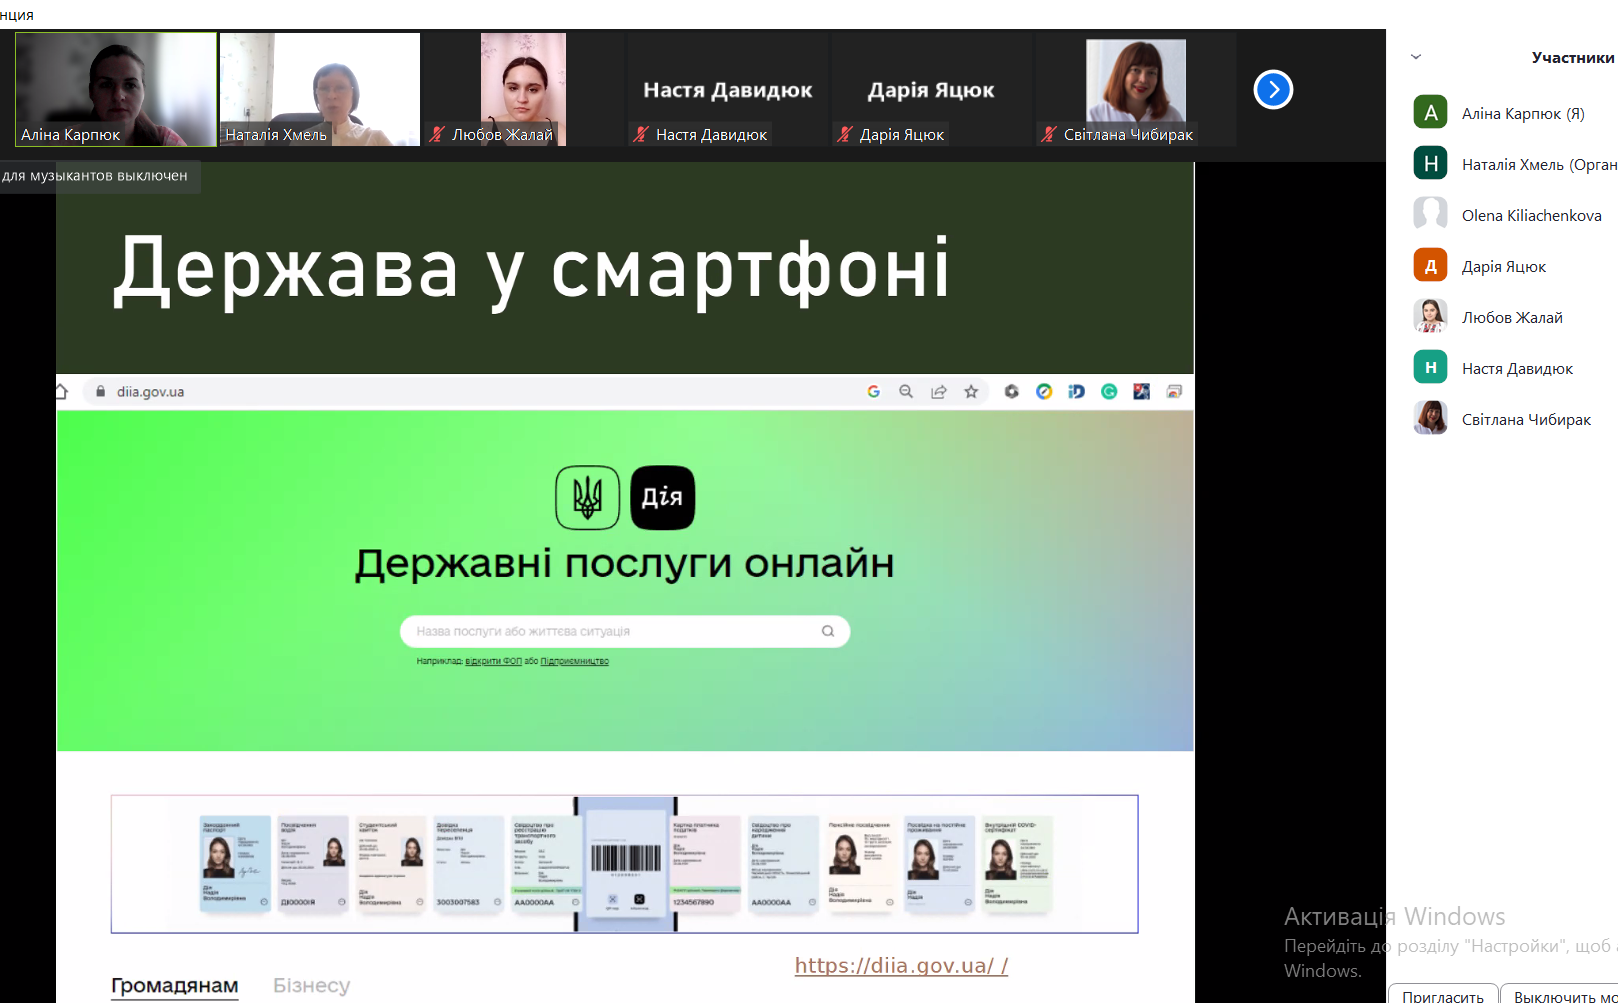Select the Громадянам tab
1618x1003 pixels.
point(174,985)
